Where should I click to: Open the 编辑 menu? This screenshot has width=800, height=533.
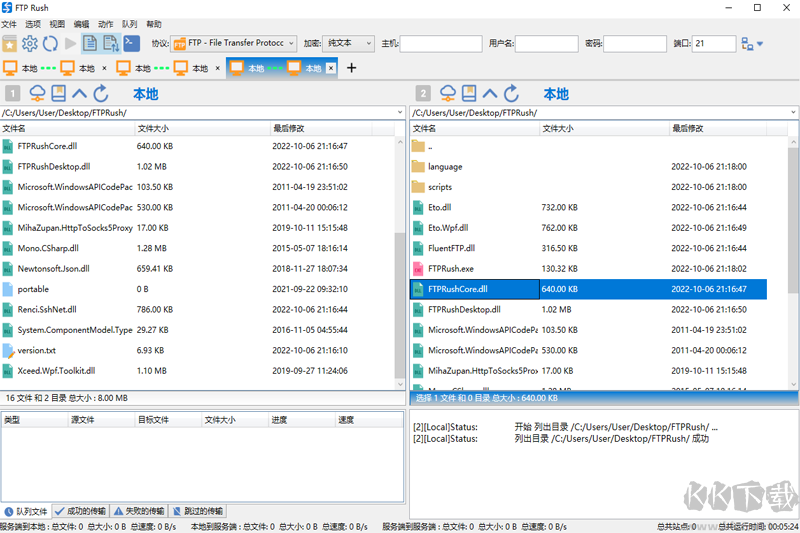[x=81, y=24]
